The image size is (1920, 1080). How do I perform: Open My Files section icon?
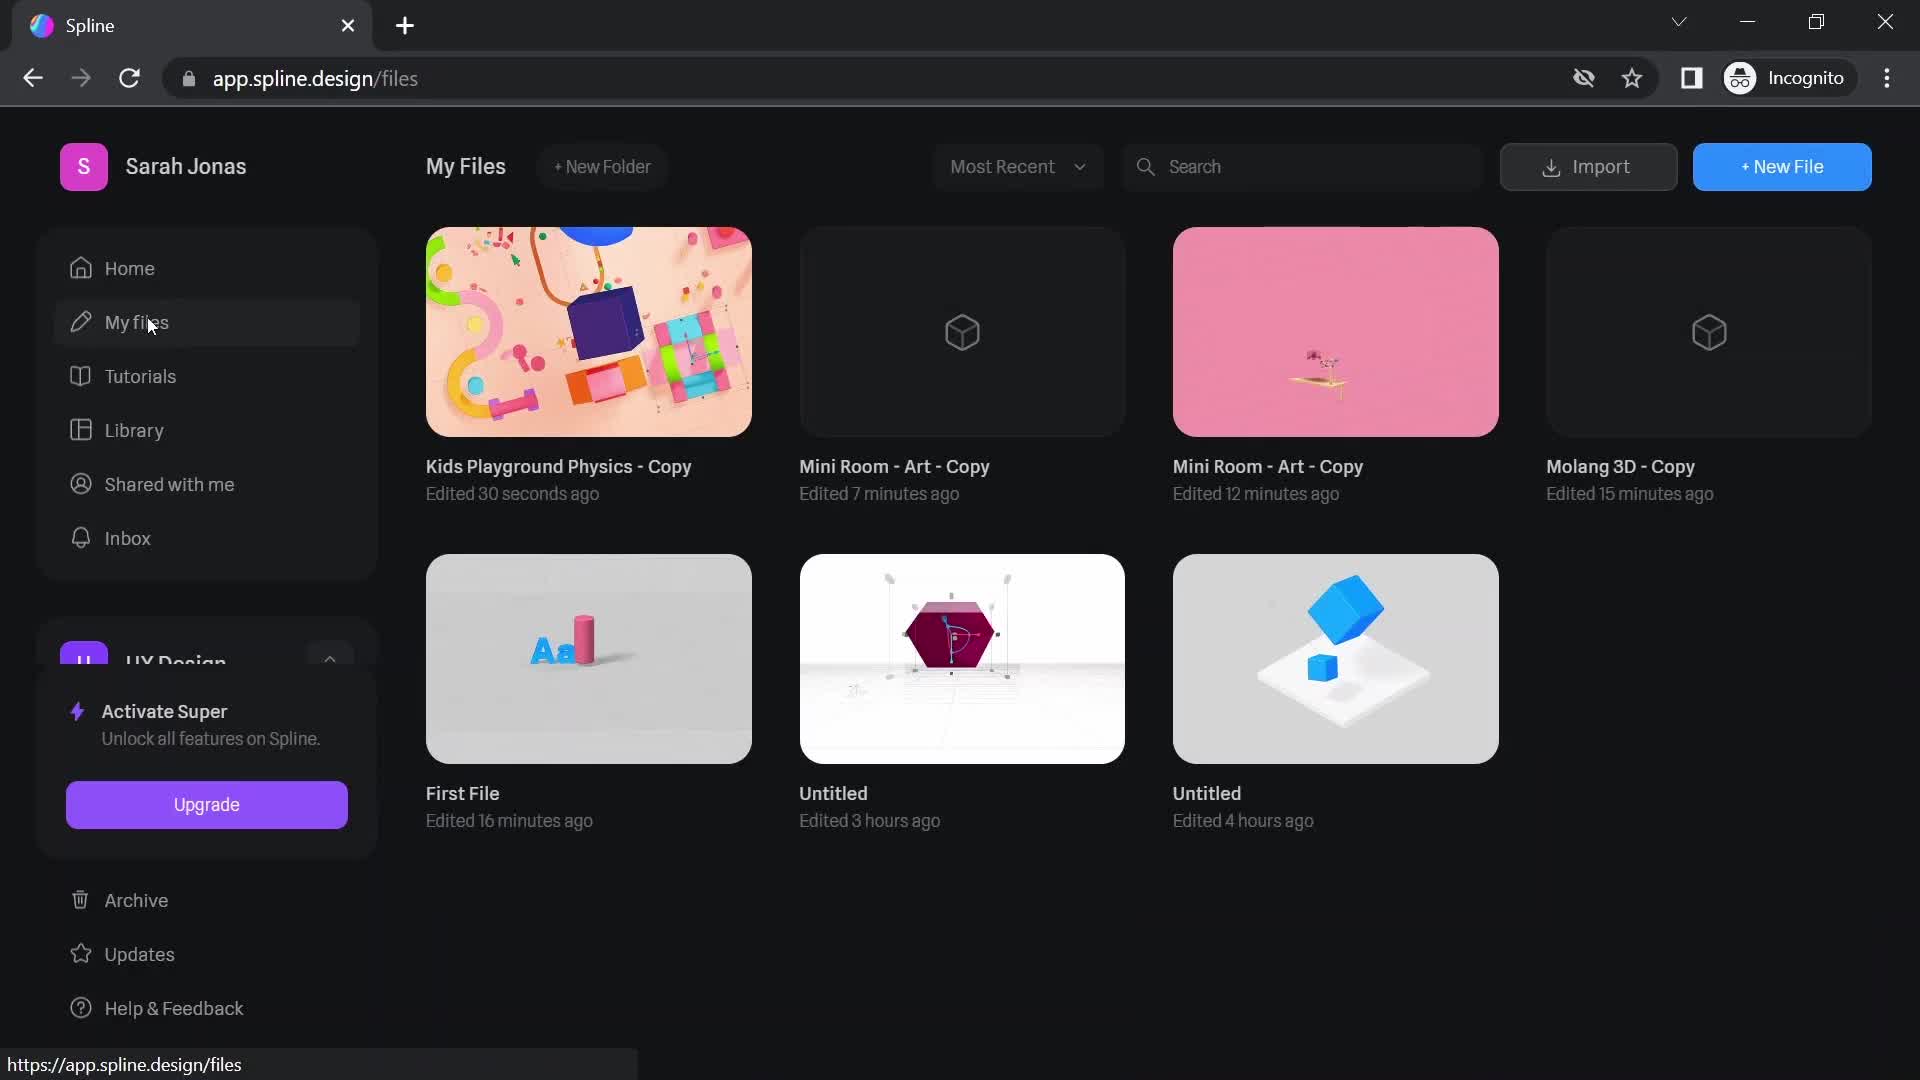[x=79, y=323]
